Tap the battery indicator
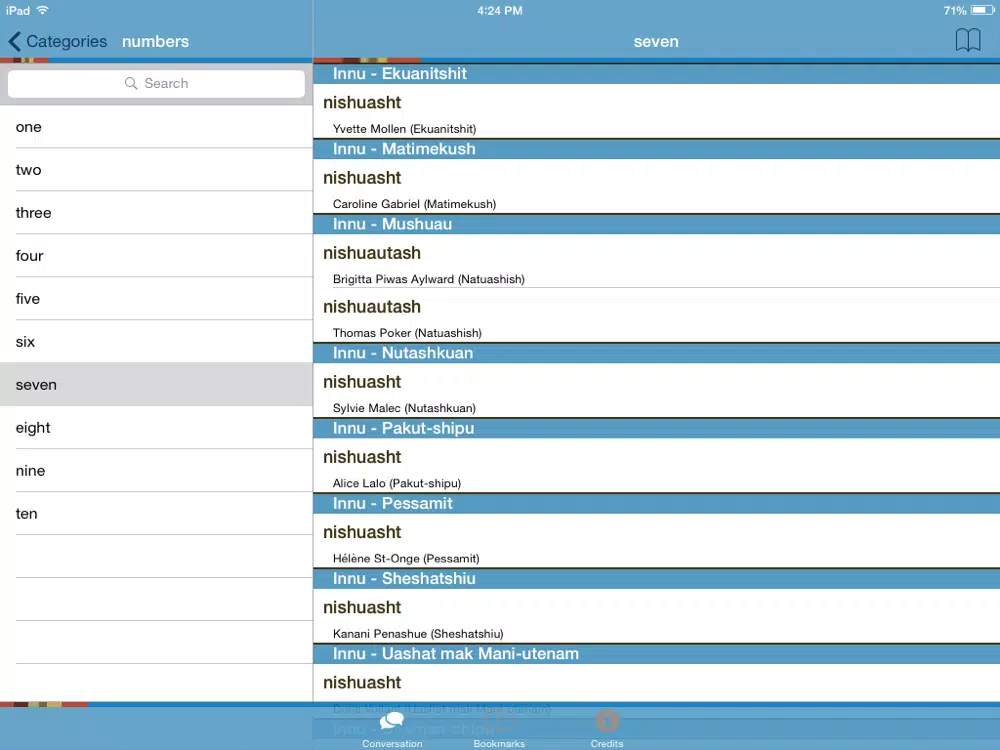This screenshot has width=1000, height=750. pos(982,10)
